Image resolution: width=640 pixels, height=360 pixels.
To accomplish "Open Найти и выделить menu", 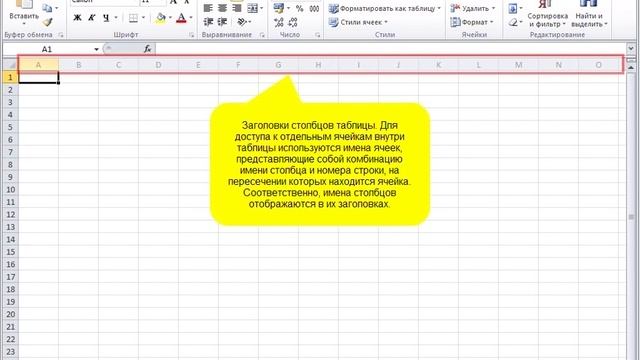I will [589, 14].
